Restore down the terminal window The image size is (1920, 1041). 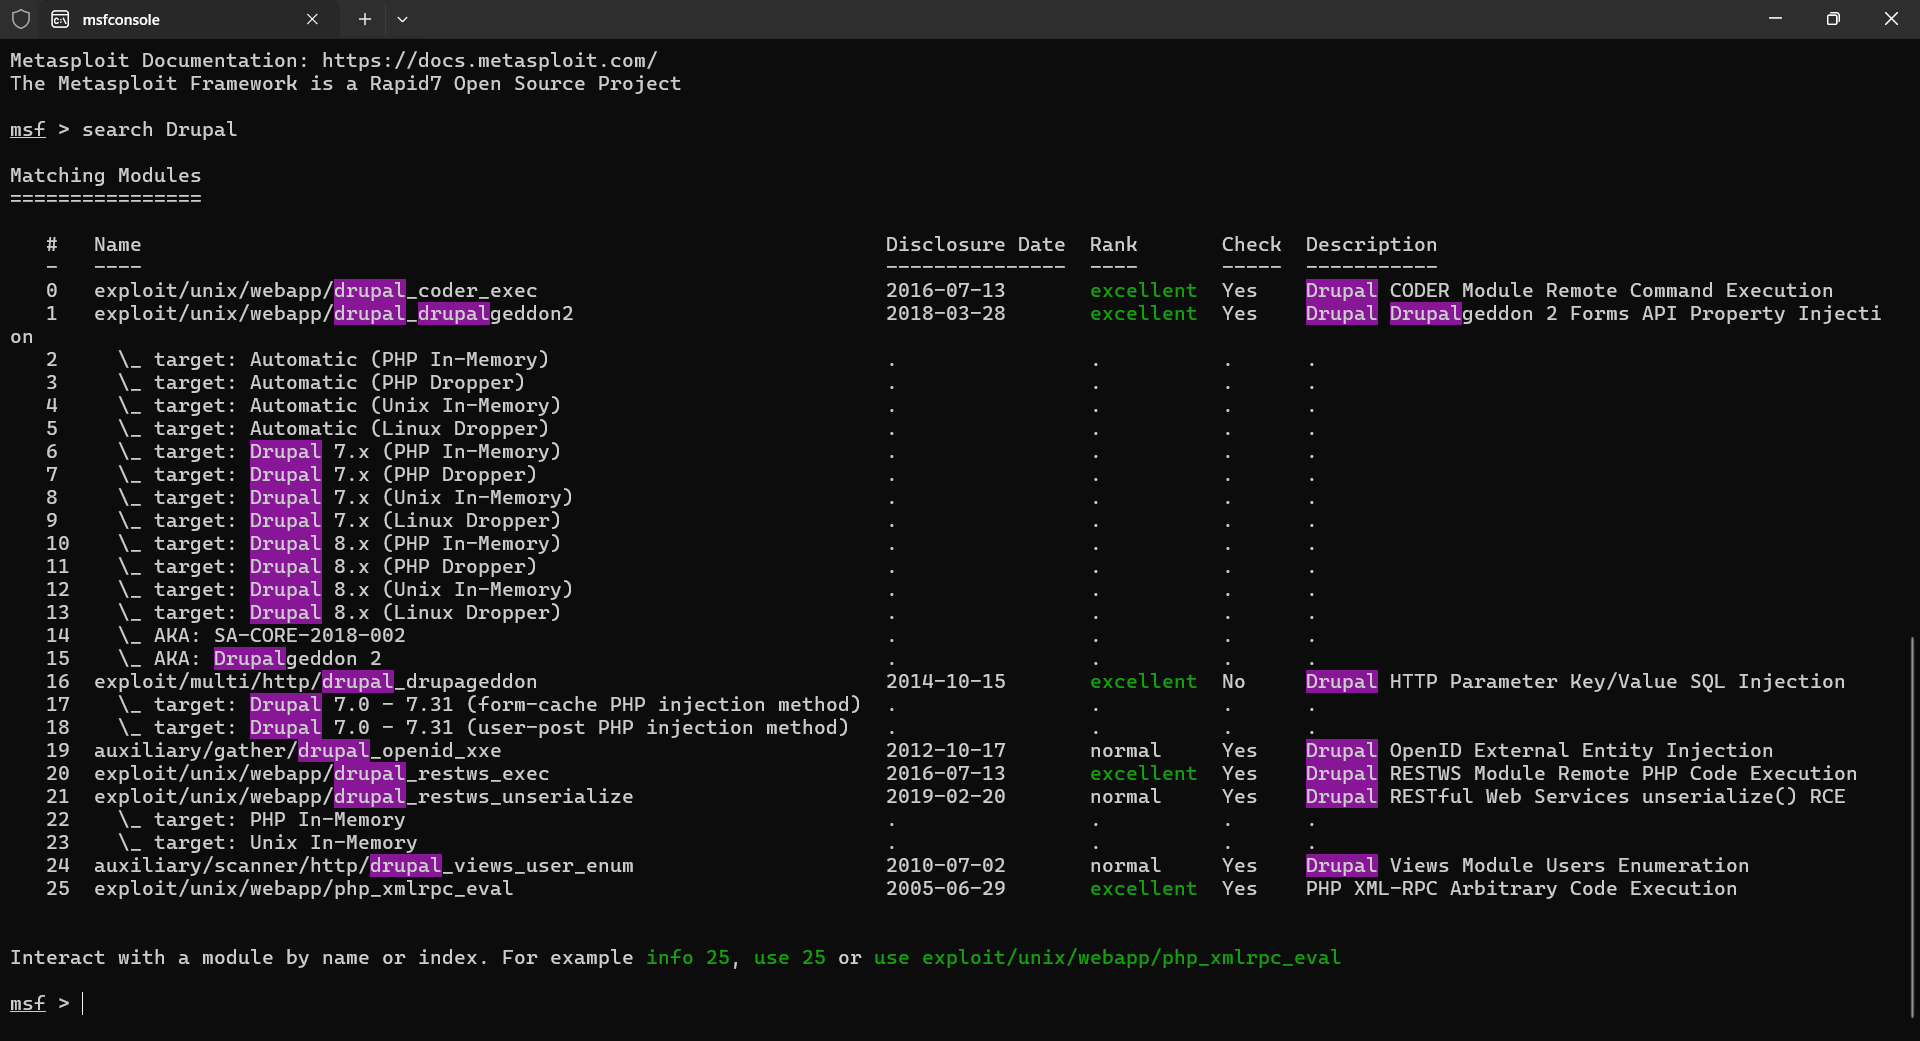(1833, 19)
